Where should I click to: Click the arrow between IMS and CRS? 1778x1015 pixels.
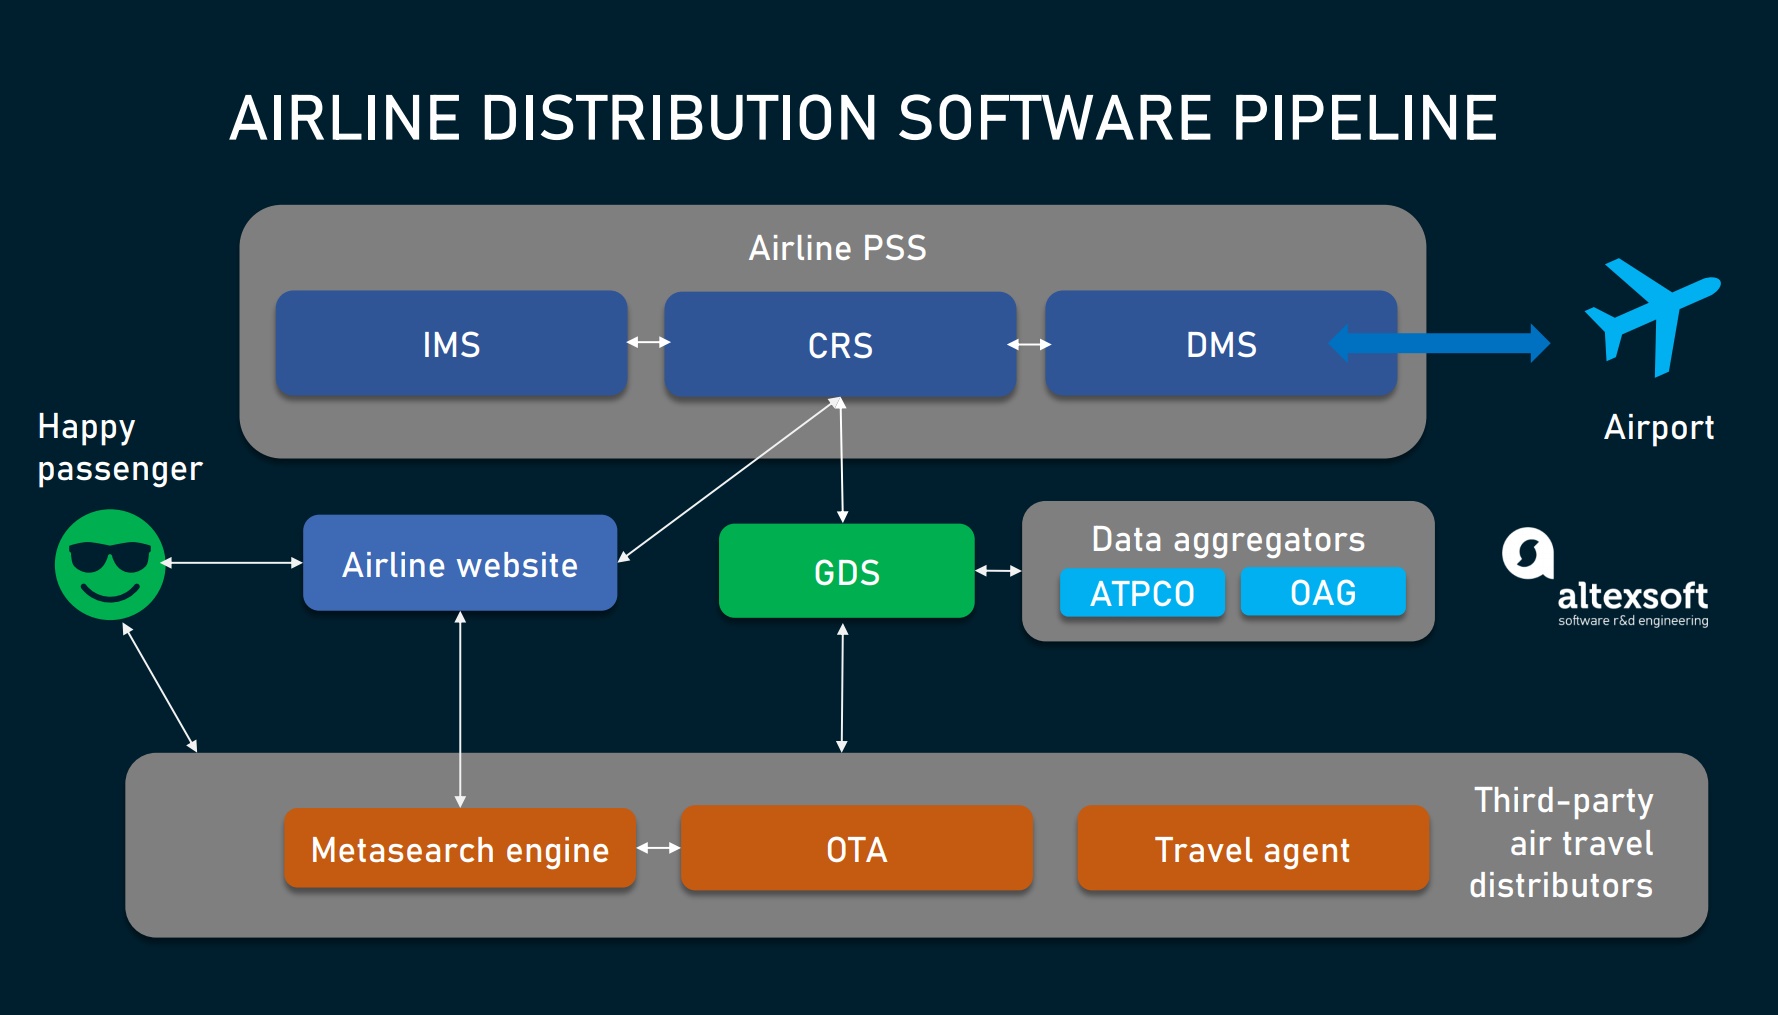pyautogui.click(x=647, y=343)
